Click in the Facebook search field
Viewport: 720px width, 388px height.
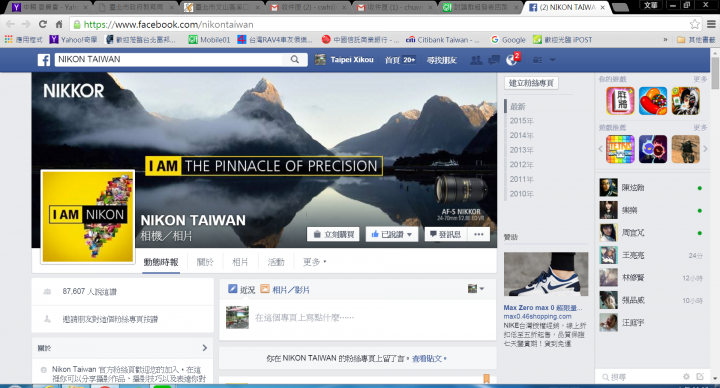click(x=170, y=59)
